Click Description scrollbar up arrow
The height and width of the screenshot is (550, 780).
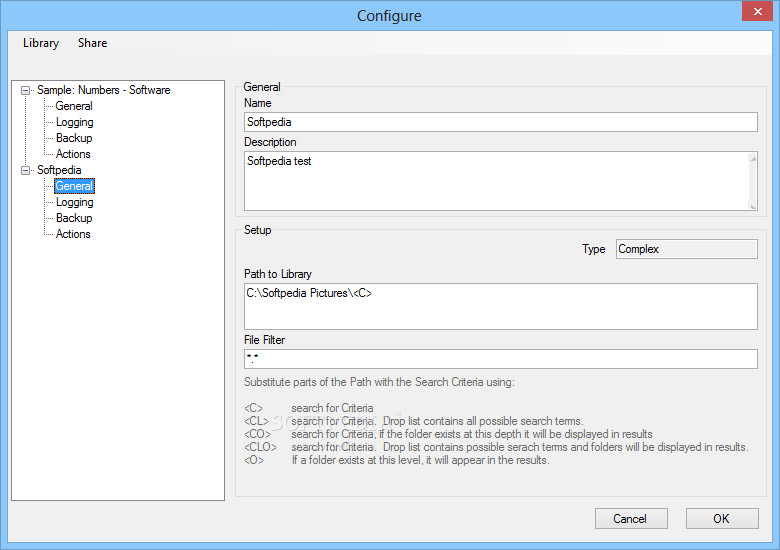click(x=753, y=159)
